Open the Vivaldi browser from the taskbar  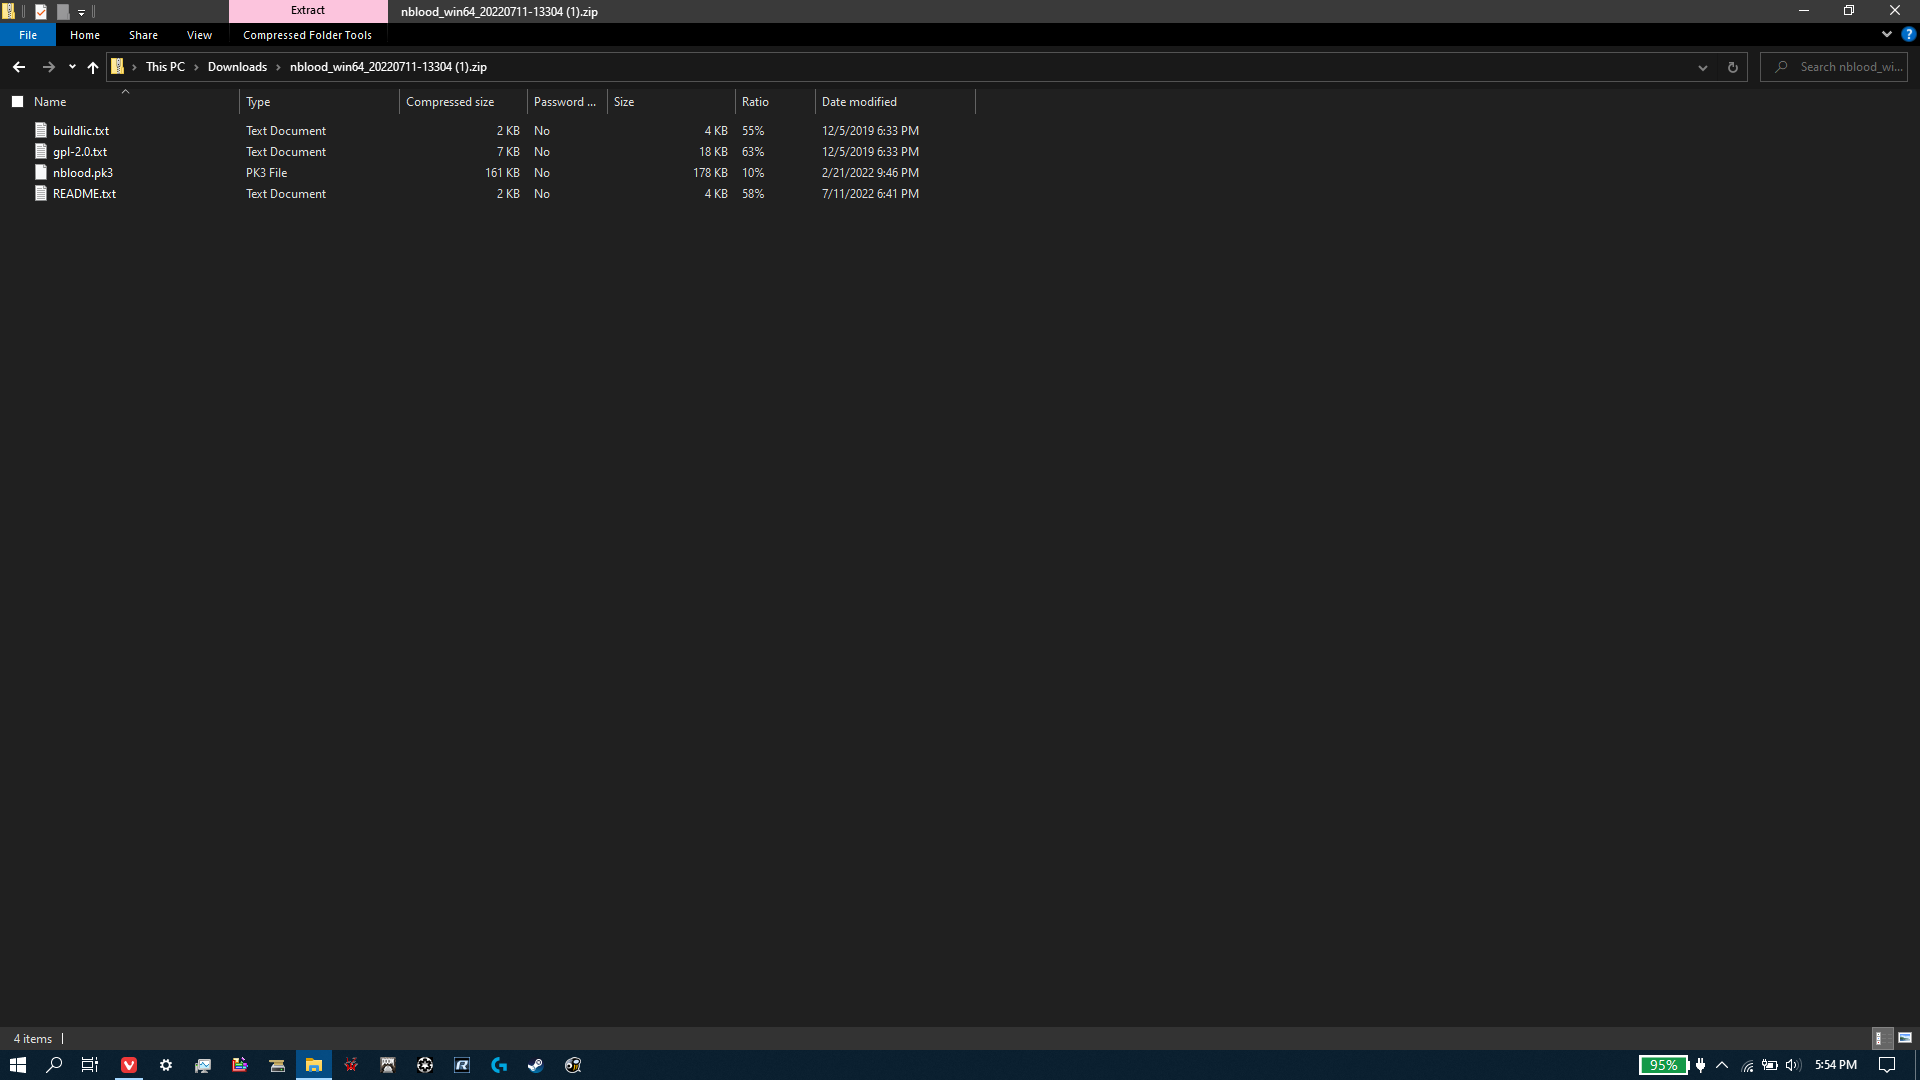click(x=127, y=1064)
